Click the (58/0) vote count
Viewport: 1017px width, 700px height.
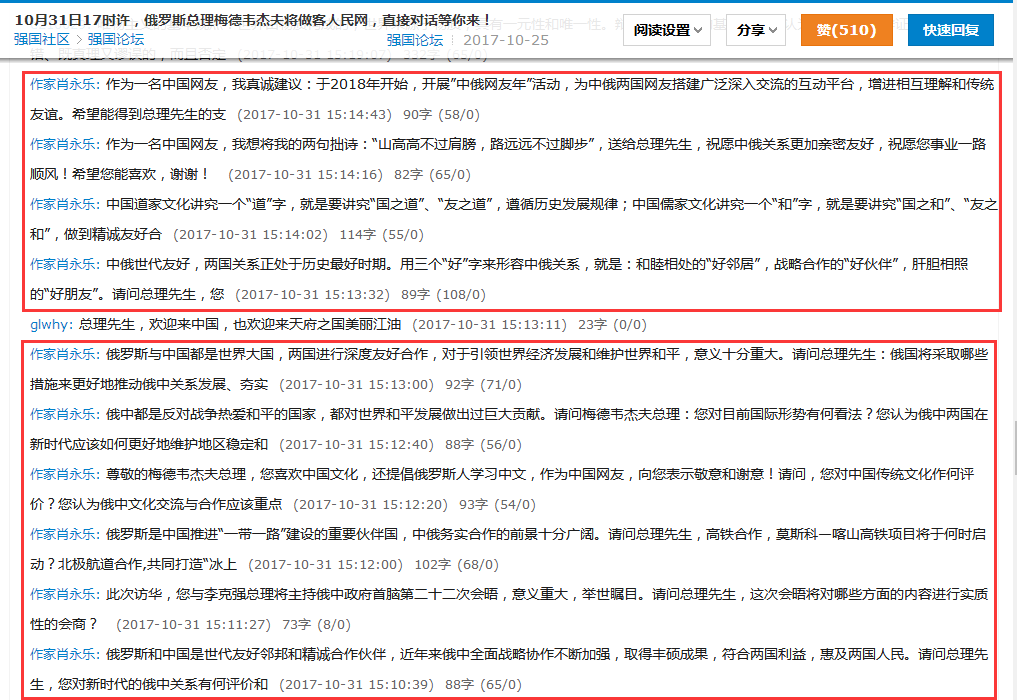[x=459, y=115]
